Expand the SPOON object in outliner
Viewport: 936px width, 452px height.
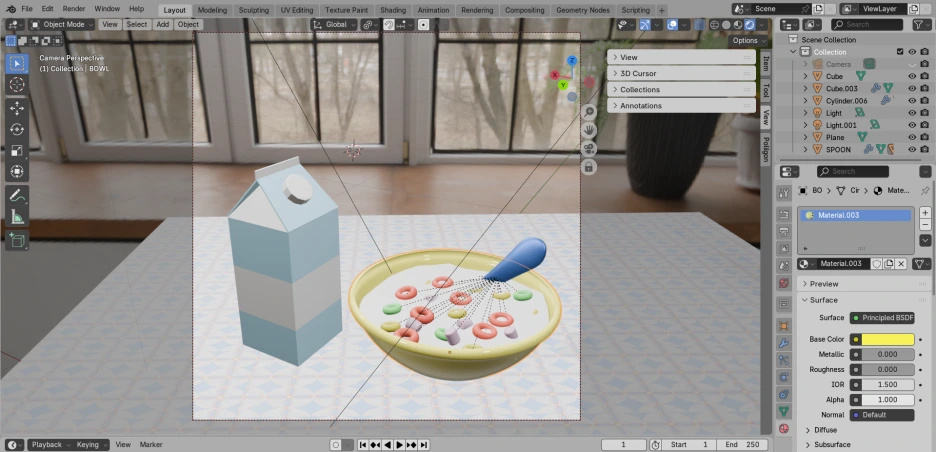(x=805, y=149)
